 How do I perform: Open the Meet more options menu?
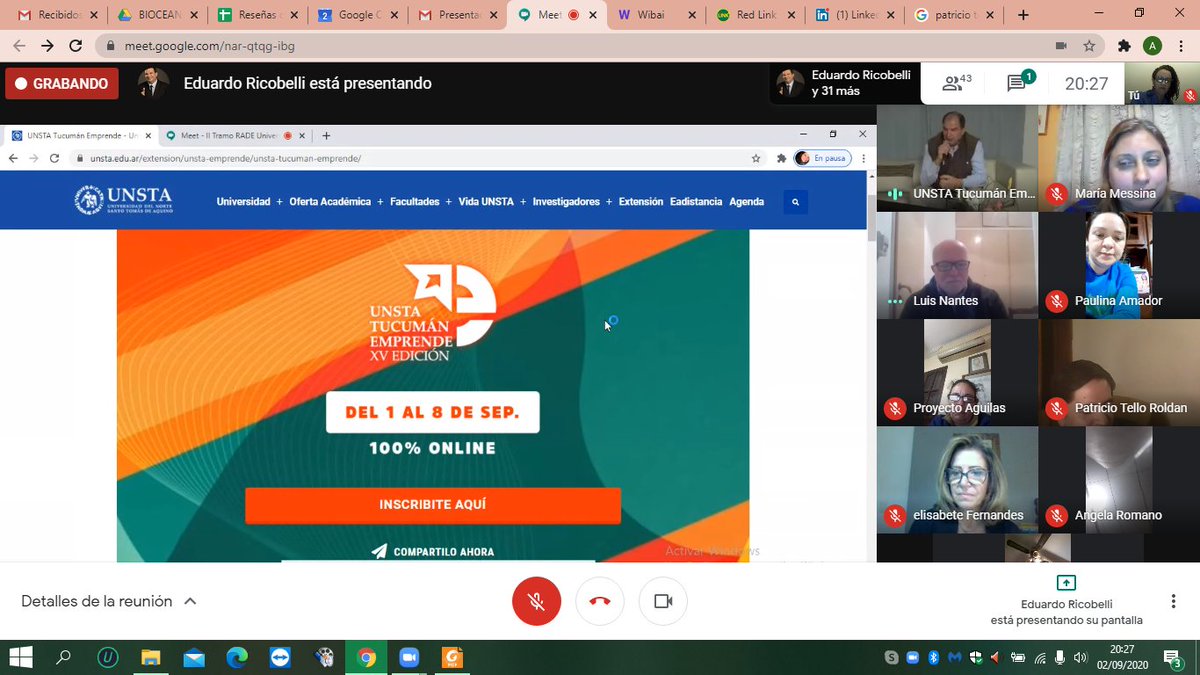click(x=1173, y=601)
